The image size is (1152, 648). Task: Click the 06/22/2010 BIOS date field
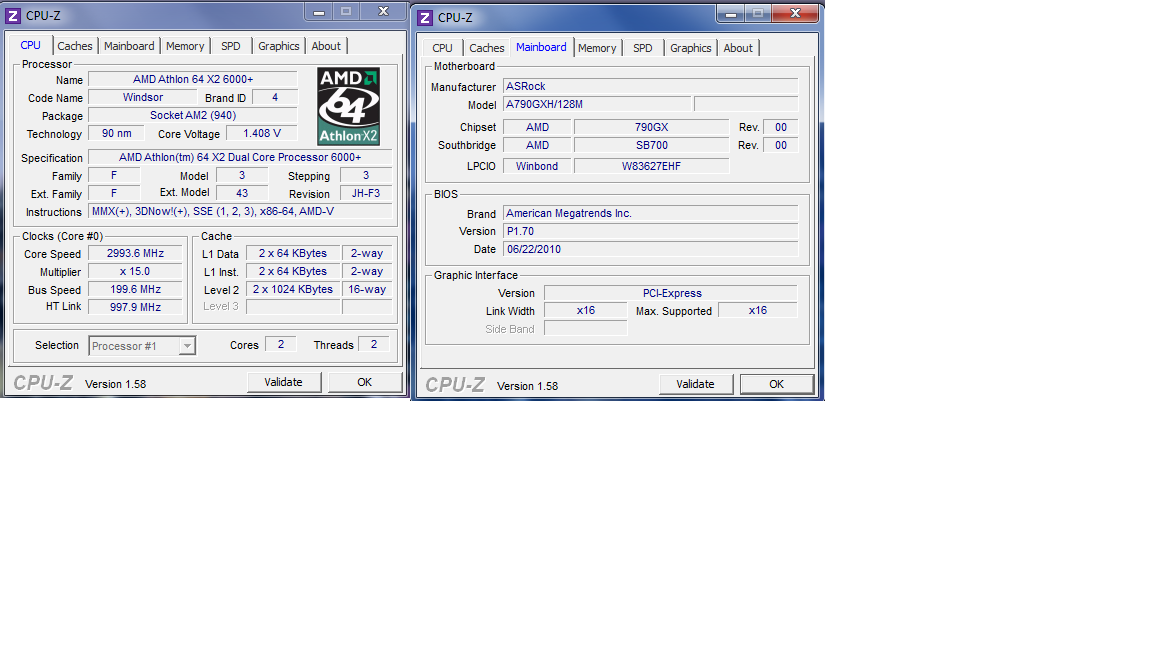[650, 249]
